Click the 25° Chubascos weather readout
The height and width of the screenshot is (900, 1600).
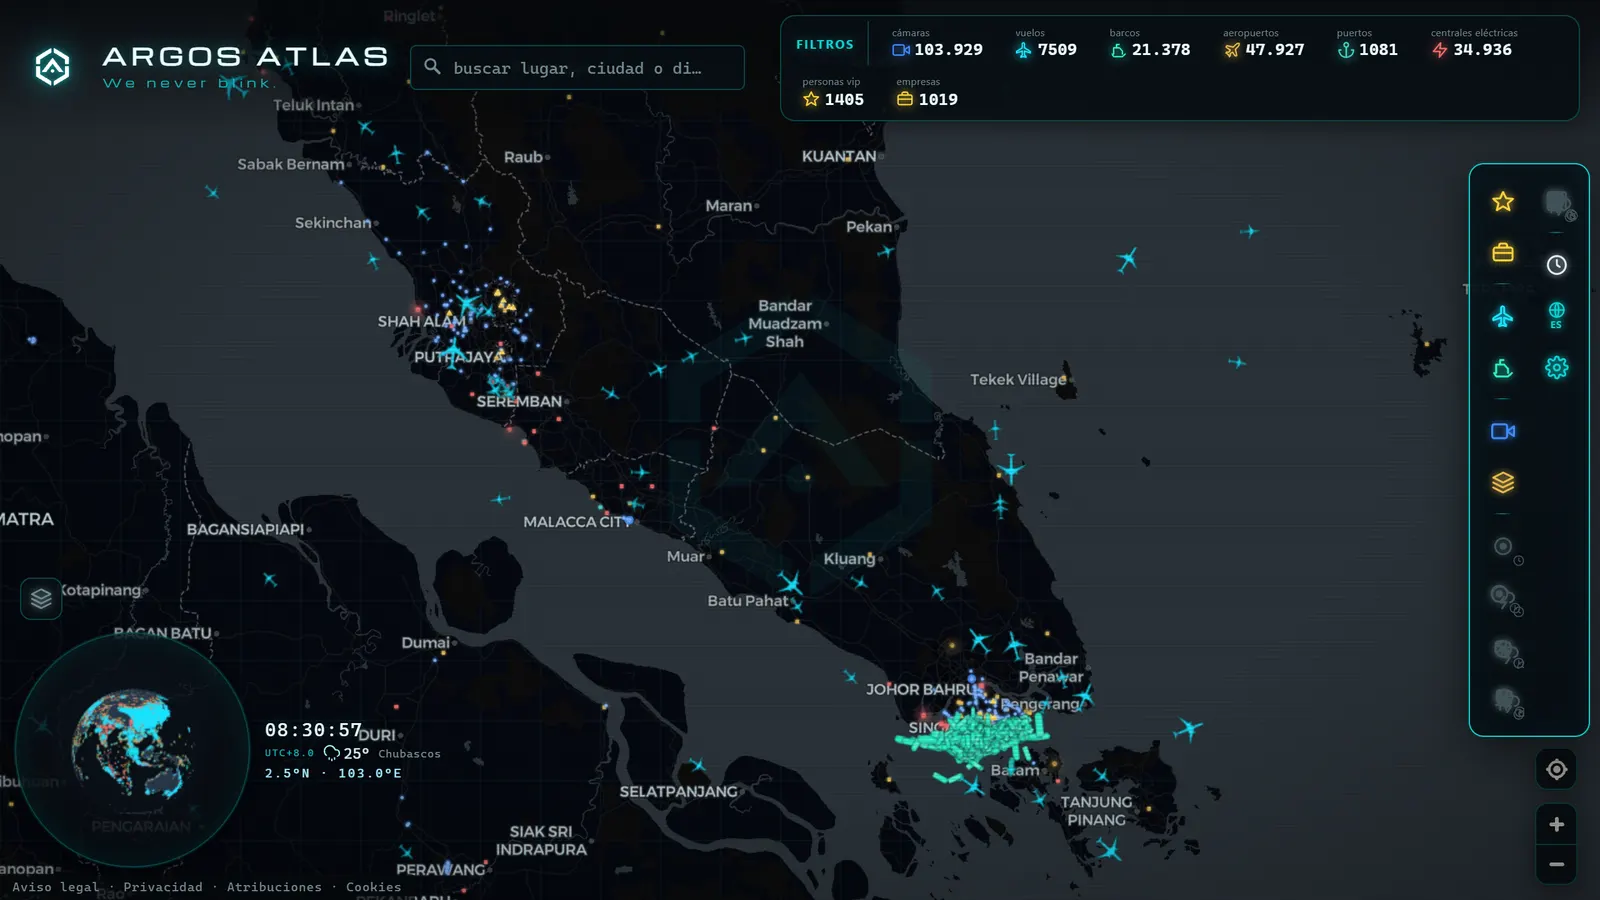click(382, 753)
